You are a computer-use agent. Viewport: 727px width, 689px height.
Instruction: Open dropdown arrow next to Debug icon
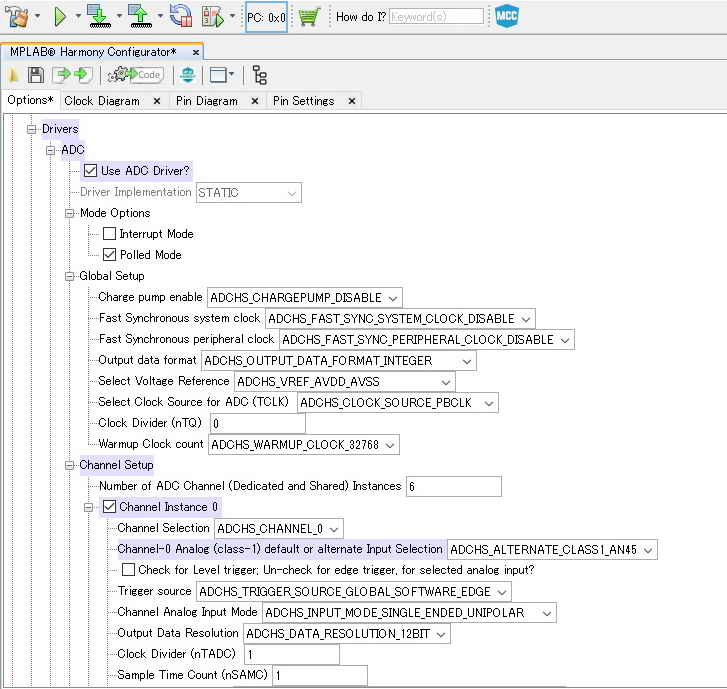click(x=233, y=17)
